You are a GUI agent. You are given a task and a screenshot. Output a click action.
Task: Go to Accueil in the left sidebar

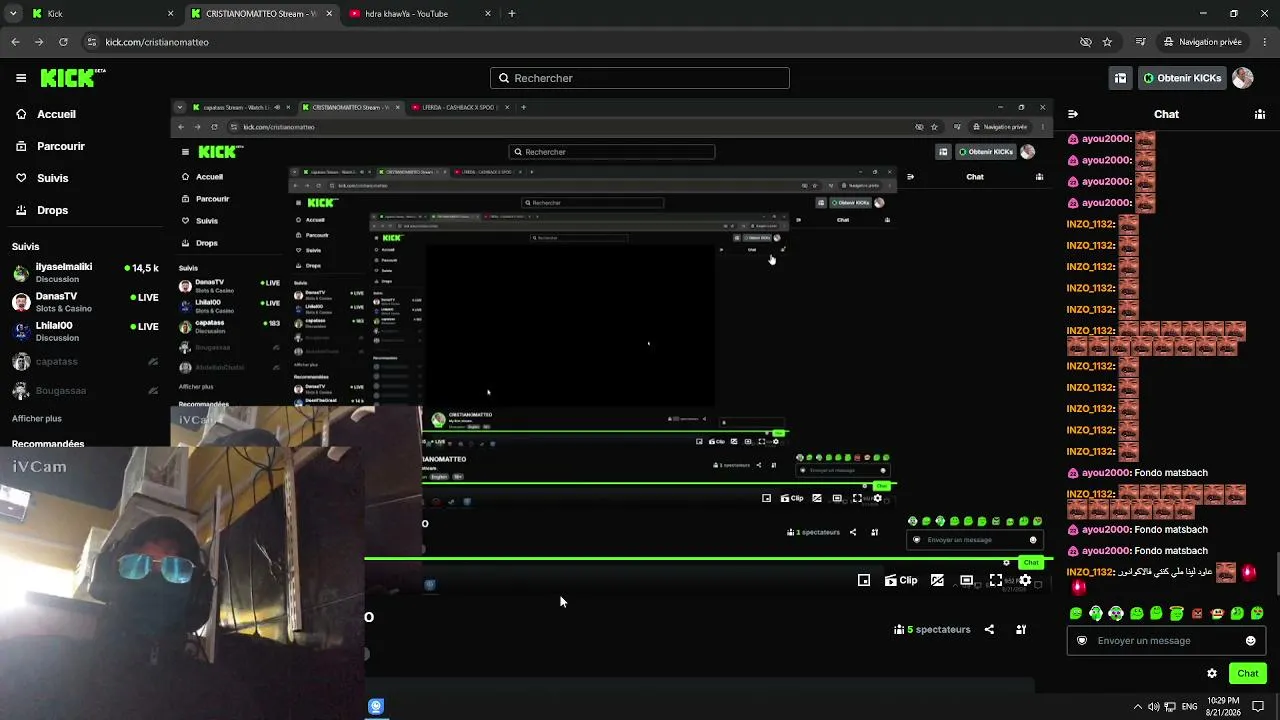point(46,114)
